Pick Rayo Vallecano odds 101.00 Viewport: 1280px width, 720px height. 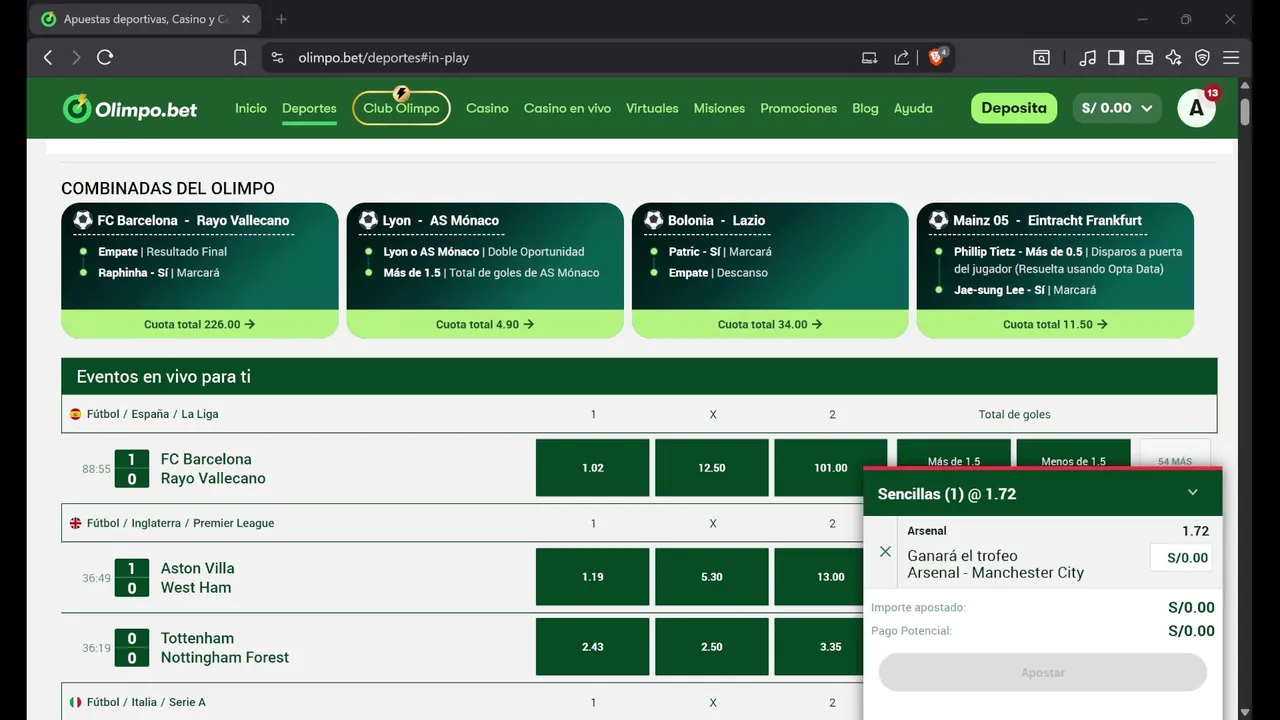point(831,468)
